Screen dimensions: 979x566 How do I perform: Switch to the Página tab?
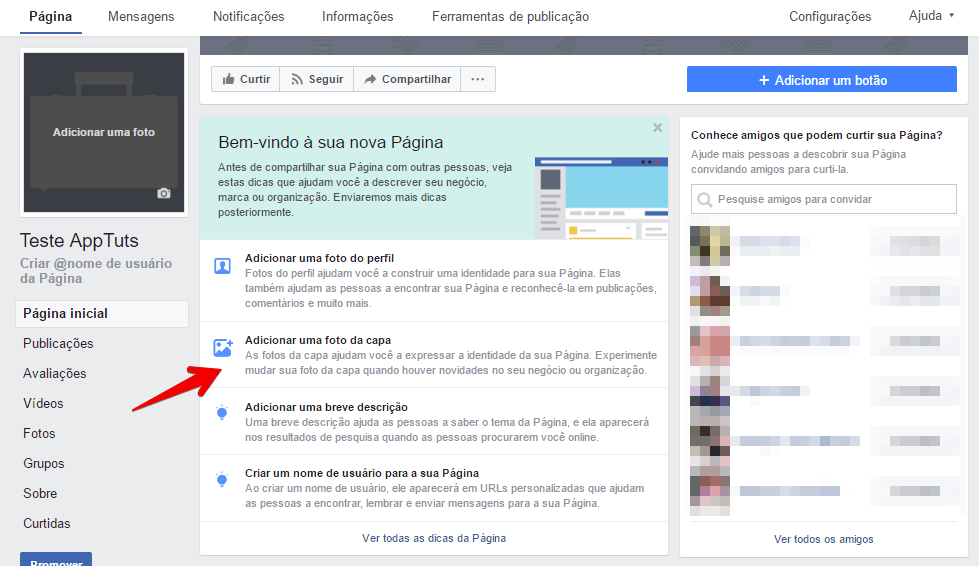(x=51, y=17)
